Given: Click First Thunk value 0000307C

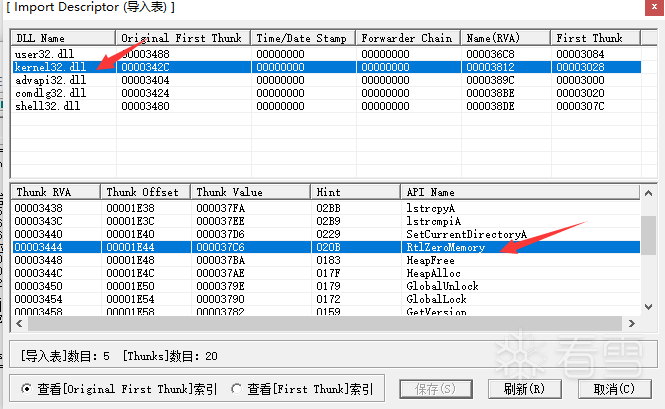Looking at the screenshot, I should coord(581,106).
